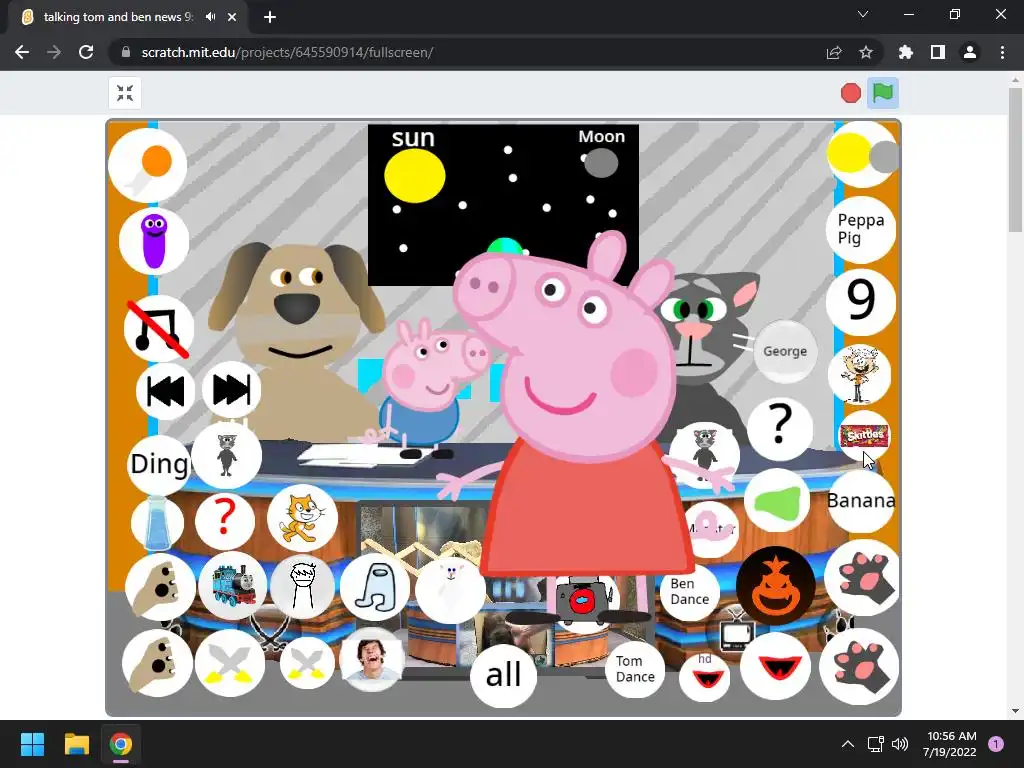Screen dimensions: 1024x768
Task: Open a new browser tab
Action: pyautogui.click(x=270, y=17)
